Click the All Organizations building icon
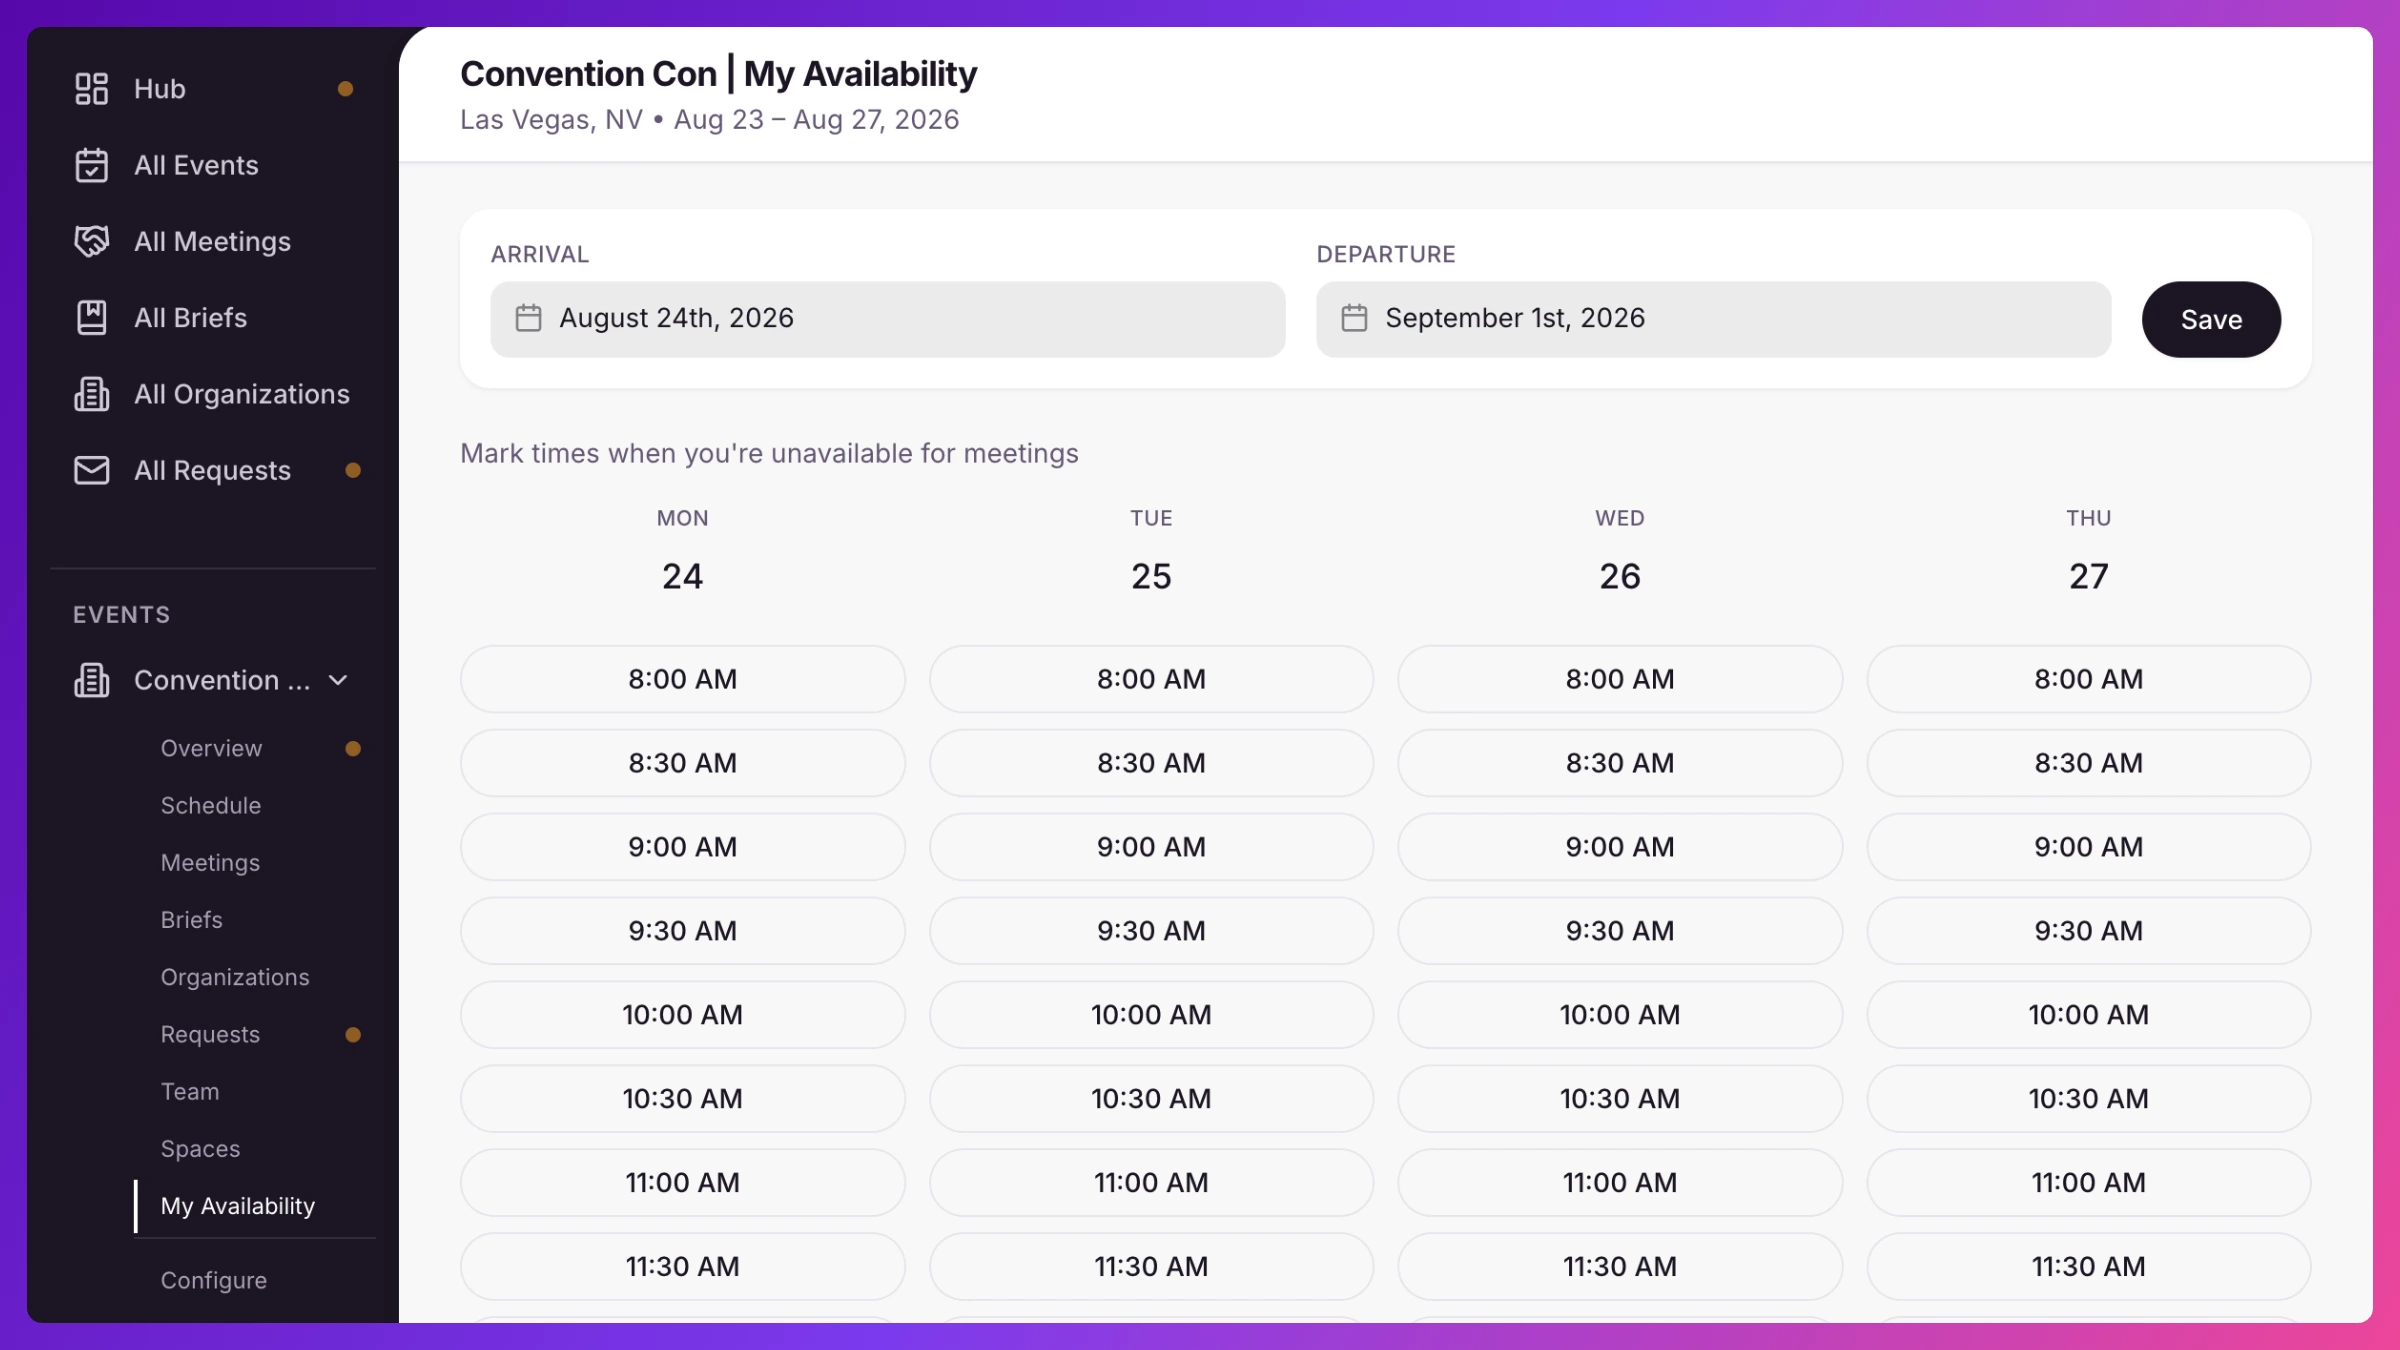 coord(91,394)
